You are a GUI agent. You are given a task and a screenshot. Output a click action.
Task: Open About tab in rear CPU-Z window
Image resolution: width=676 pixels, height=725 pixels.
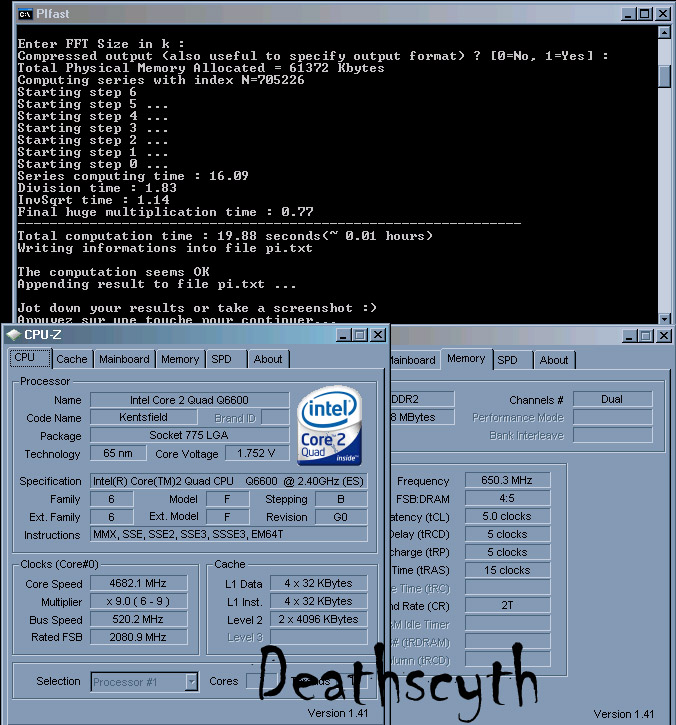pyautogui.click(x=554, y=360)
